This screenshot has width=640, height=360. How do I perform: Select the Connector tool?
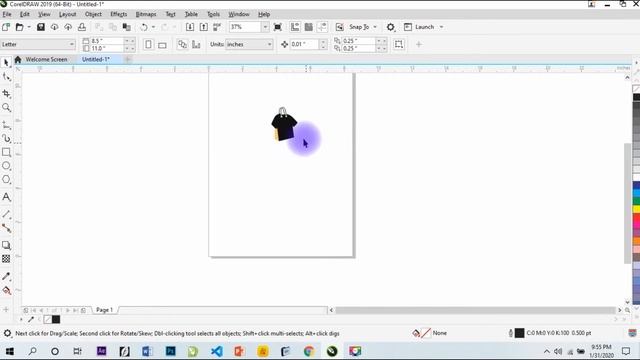(6, 228)
